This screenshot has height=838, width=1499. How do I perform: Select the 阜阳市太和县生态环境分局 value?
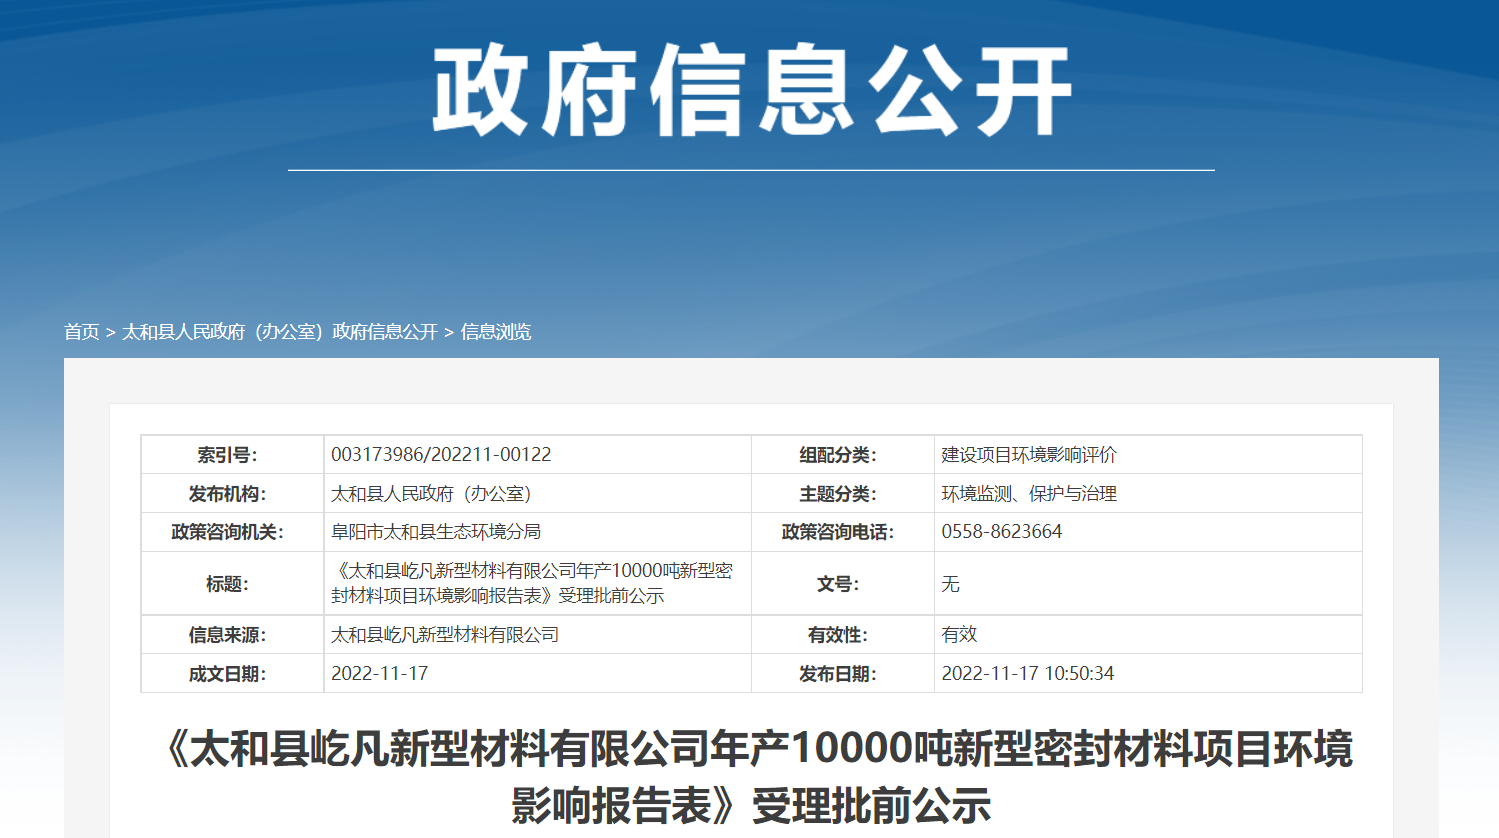click(x=436, y=532)
